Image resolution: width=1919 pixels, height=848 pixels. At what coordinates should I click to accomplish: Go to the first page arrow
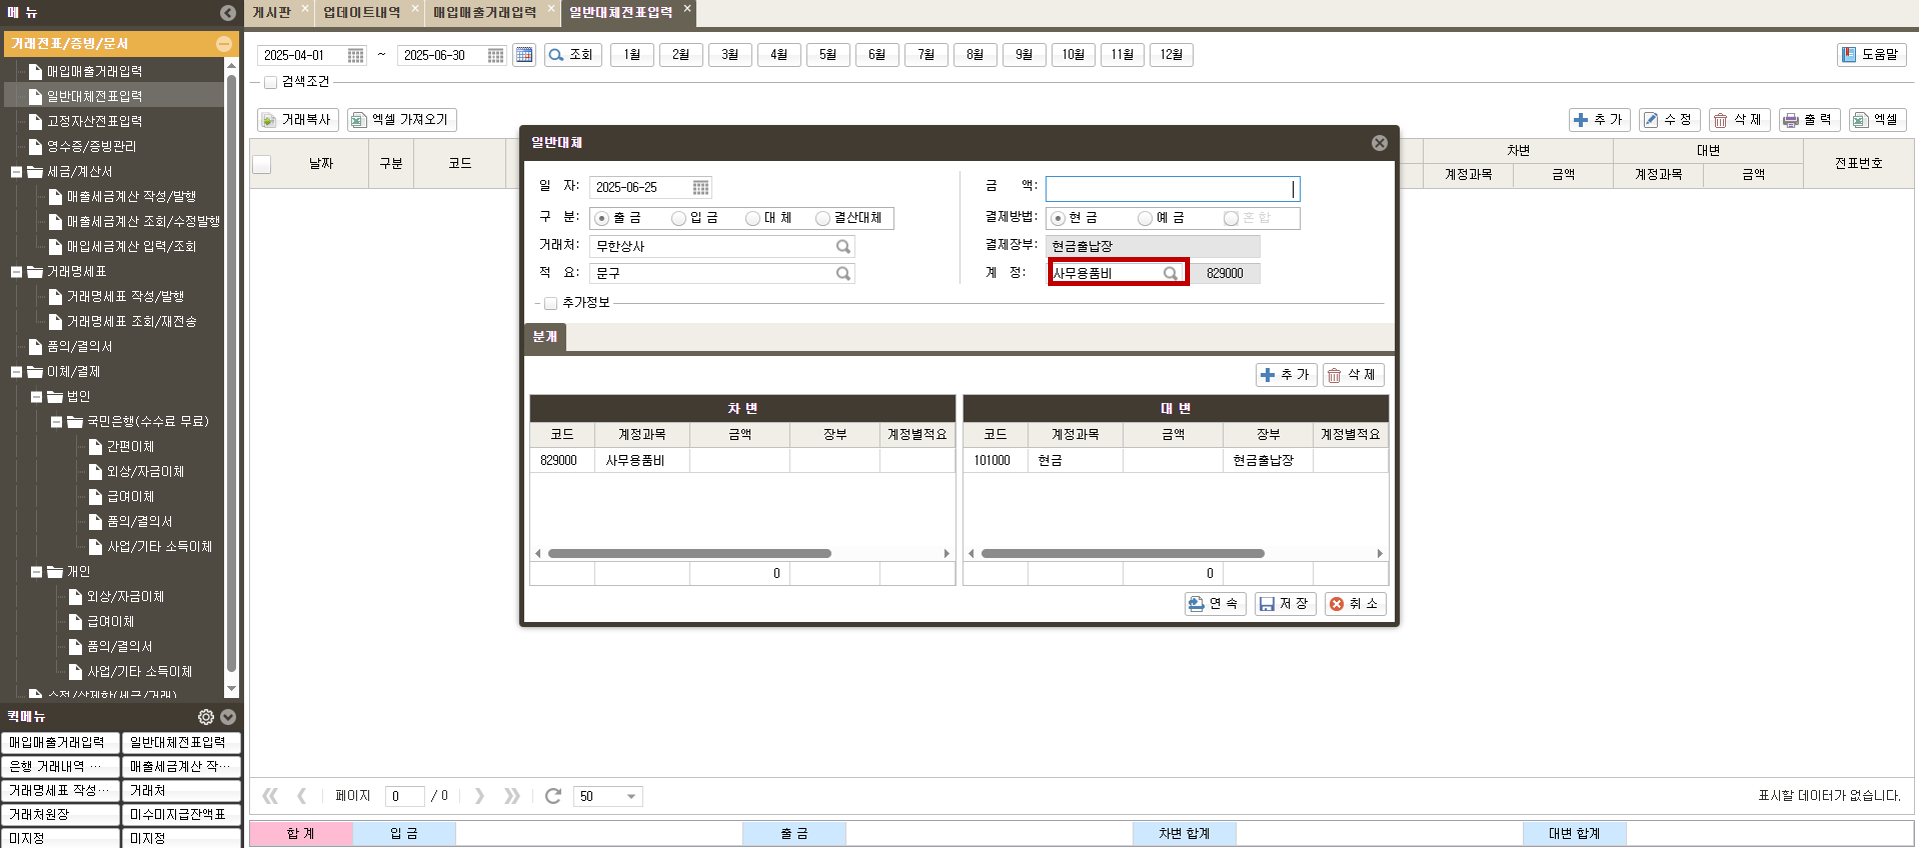click(x=270, y=796)
